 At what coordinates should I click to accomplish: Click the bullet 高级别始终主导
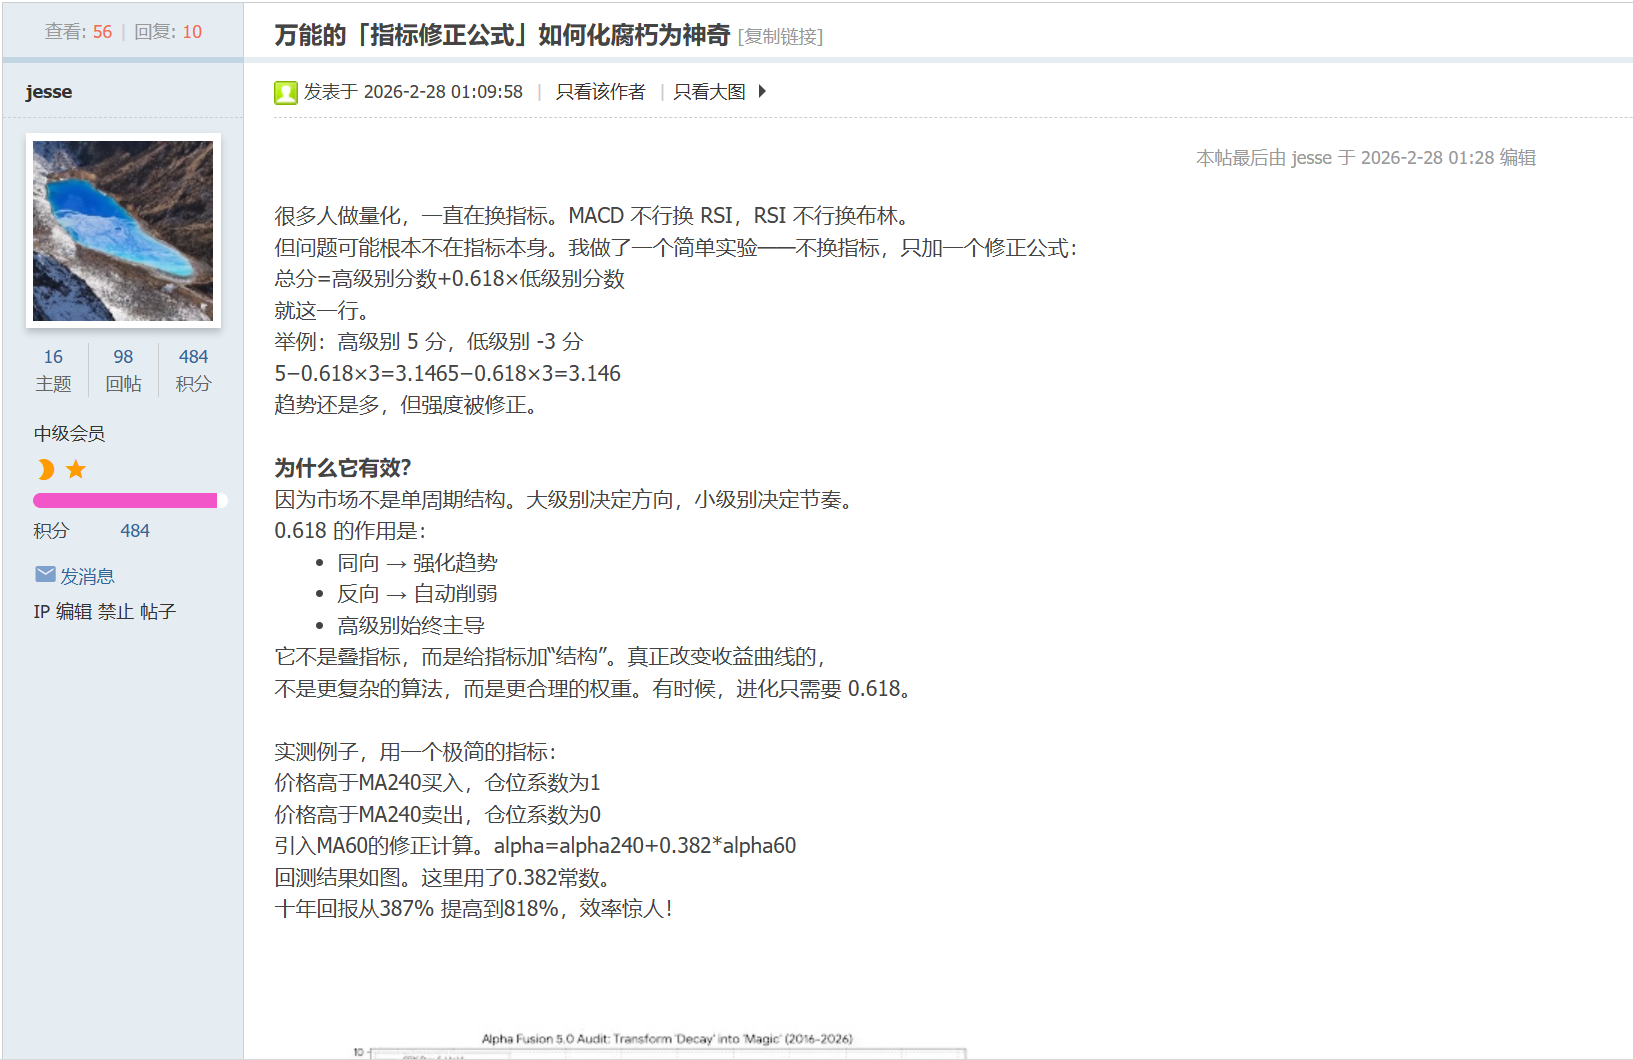tap(411, 626)
